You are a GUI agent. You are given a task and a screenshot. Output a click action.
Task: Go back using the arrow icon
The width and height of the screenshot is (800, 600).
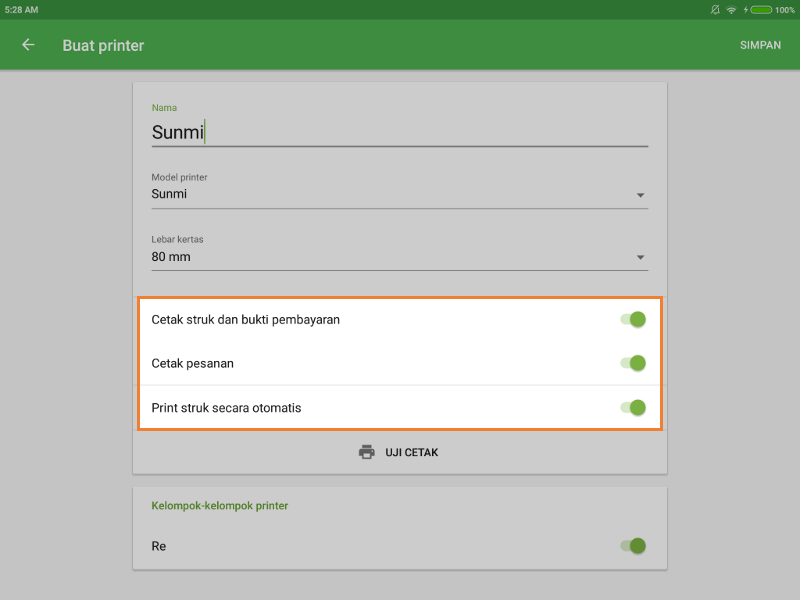pos(28,45)
